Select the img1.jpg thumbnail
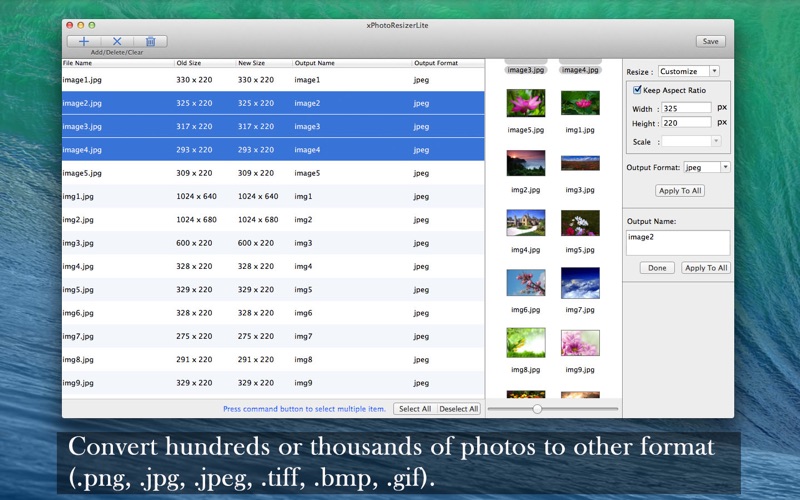 coord(580,103)
